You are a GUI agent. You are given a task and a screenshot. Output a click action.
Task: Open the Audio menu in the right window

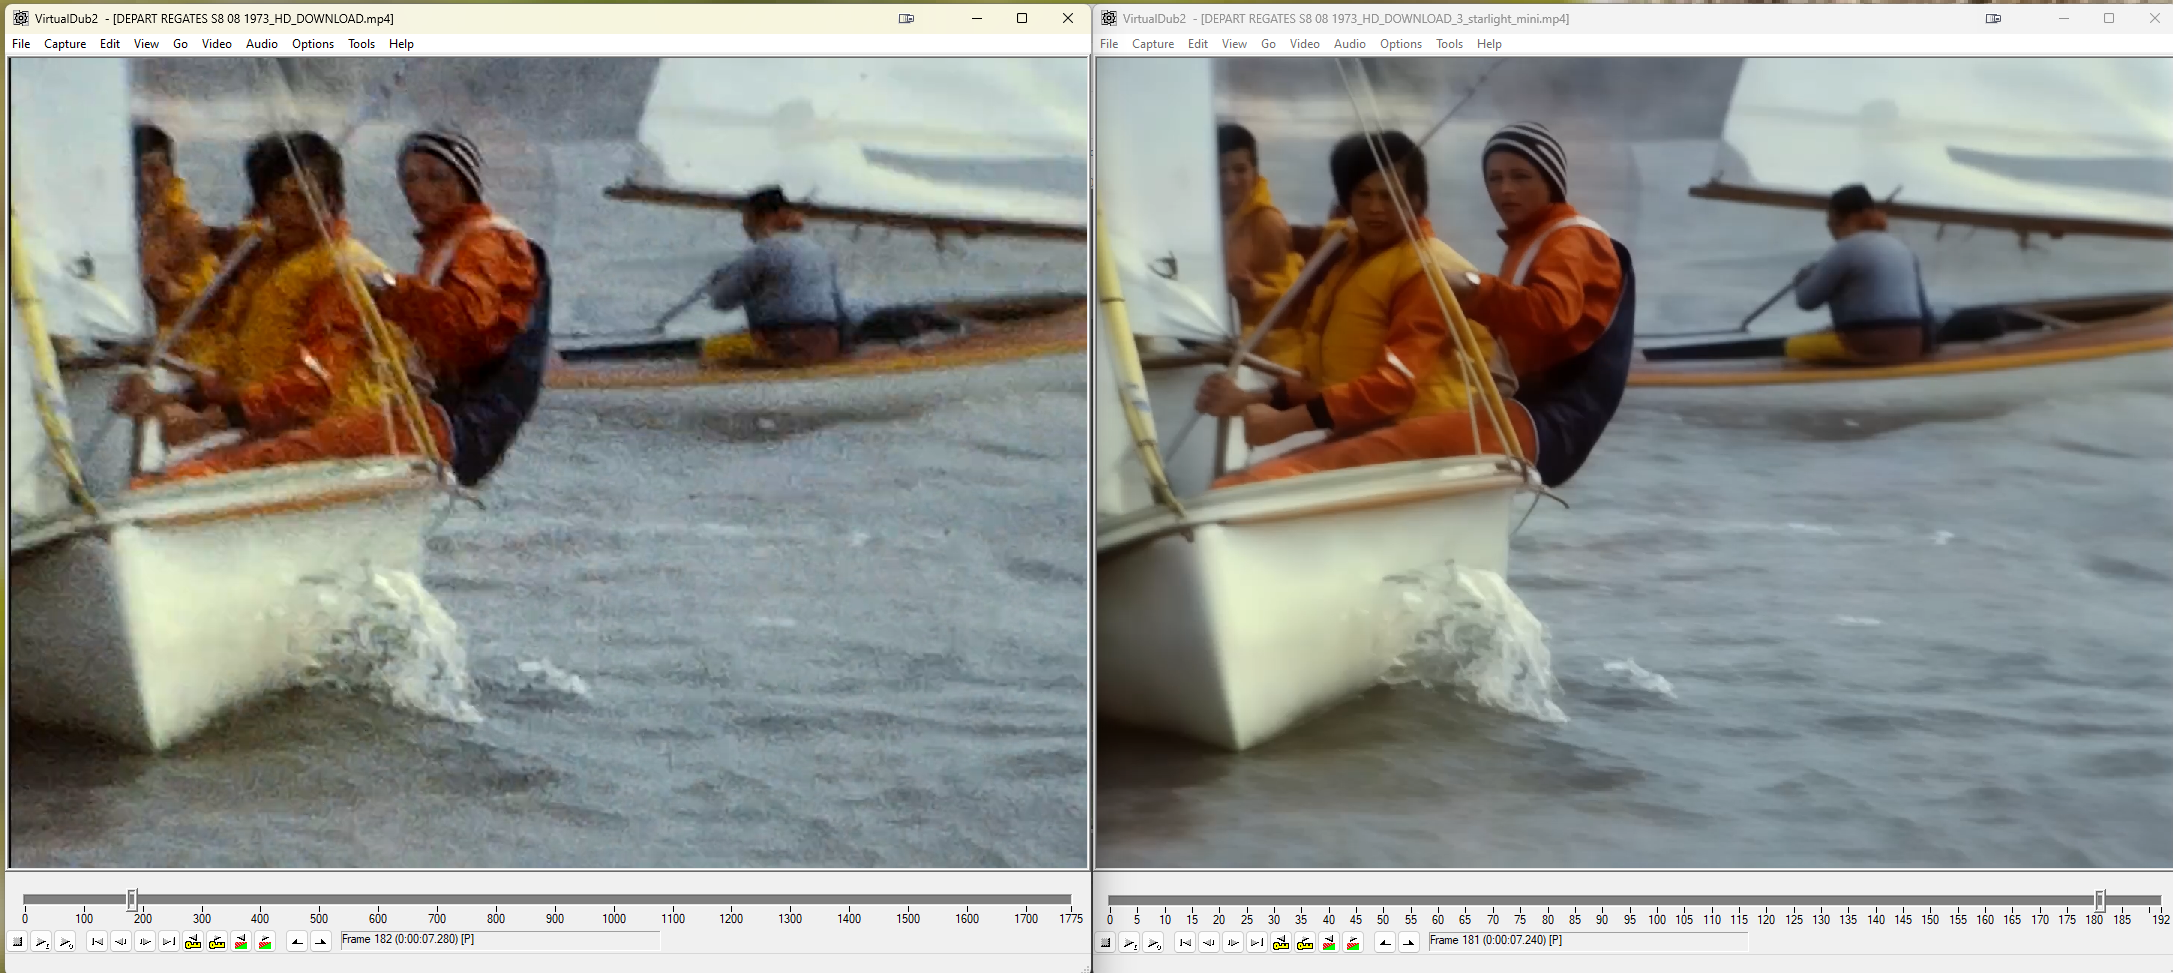(x=1350, y=44)
